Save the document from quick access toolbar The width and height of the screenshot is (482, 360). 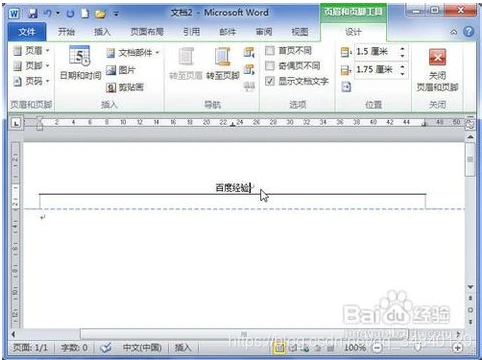click(32, 13)
